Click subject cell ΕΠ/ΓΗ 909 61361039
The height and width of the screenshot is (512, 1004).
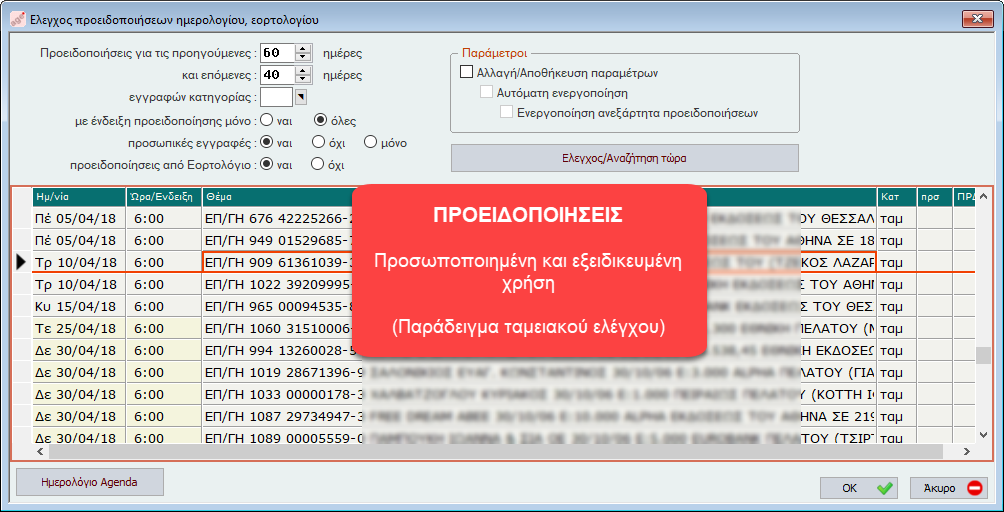pyautogui.click(x=539, y=262)
